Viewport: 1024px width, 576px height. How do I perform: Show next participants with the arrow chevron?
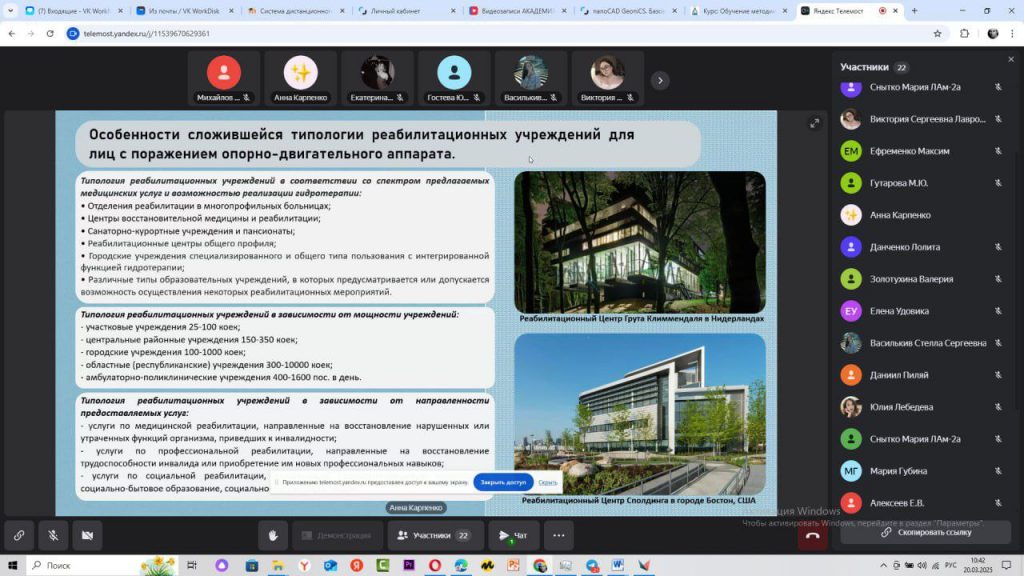[x=659, y=80]
